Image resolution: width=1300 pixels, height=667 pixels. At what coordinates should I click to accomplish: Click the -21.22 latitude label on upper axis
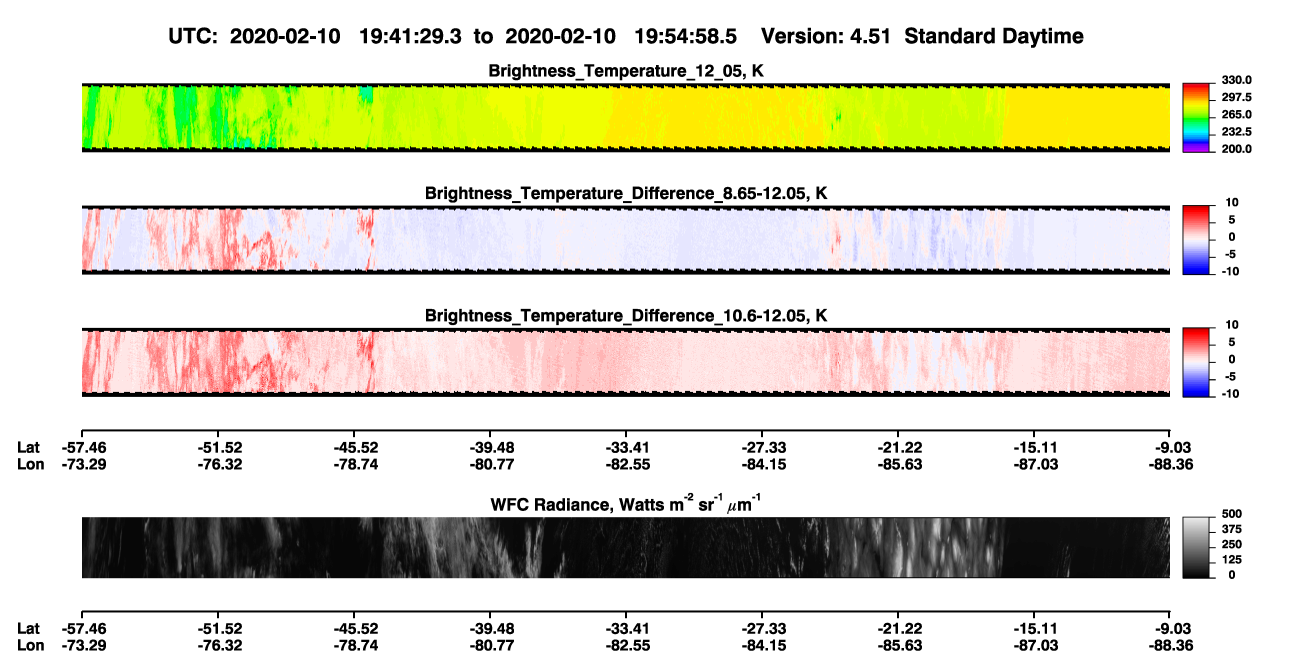tap(898, 447)
